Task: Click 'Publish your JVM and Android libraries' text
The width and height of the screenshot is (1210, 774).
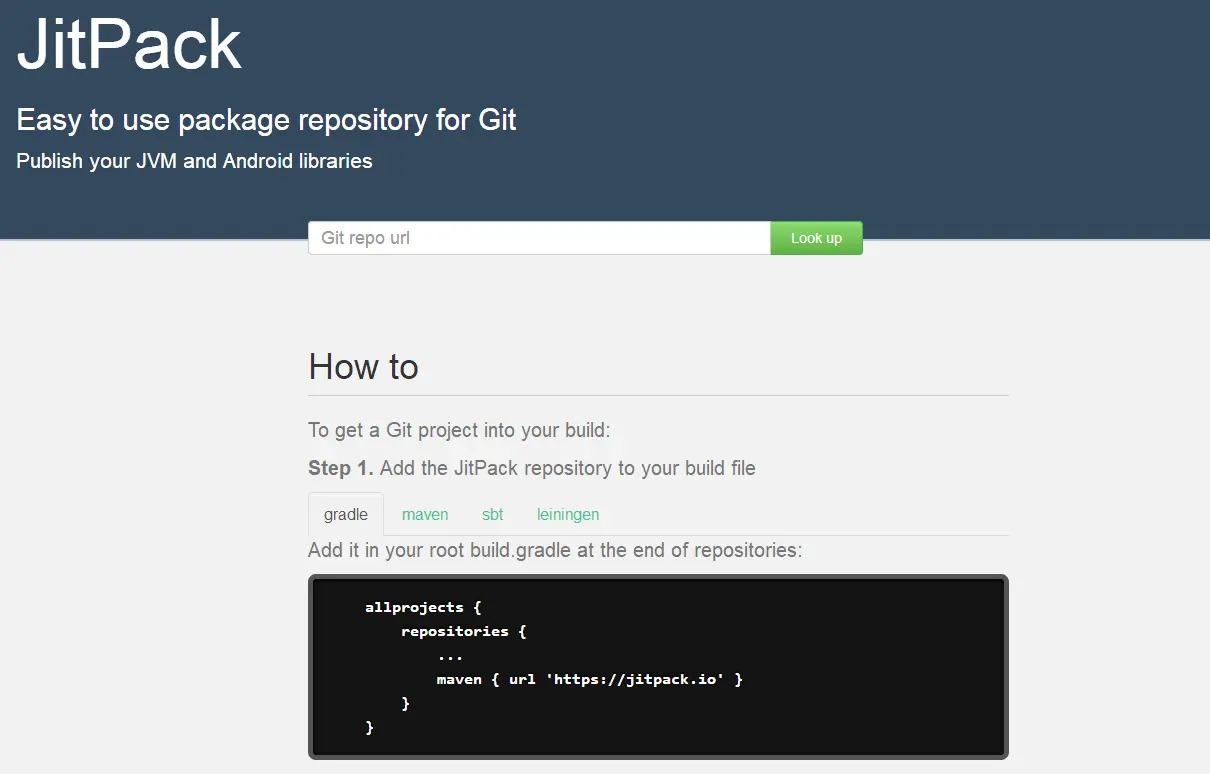Action: (x=194, y=161)
